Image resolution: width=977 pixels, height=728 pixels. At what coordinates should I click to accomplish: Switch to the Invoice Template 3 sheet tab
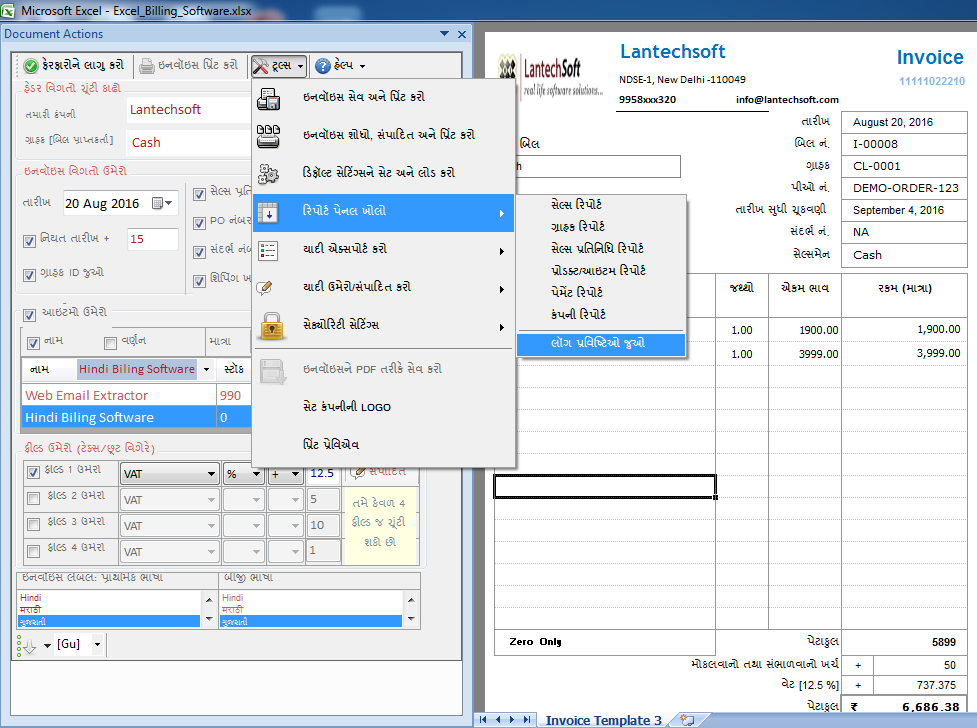click(603, 721)
